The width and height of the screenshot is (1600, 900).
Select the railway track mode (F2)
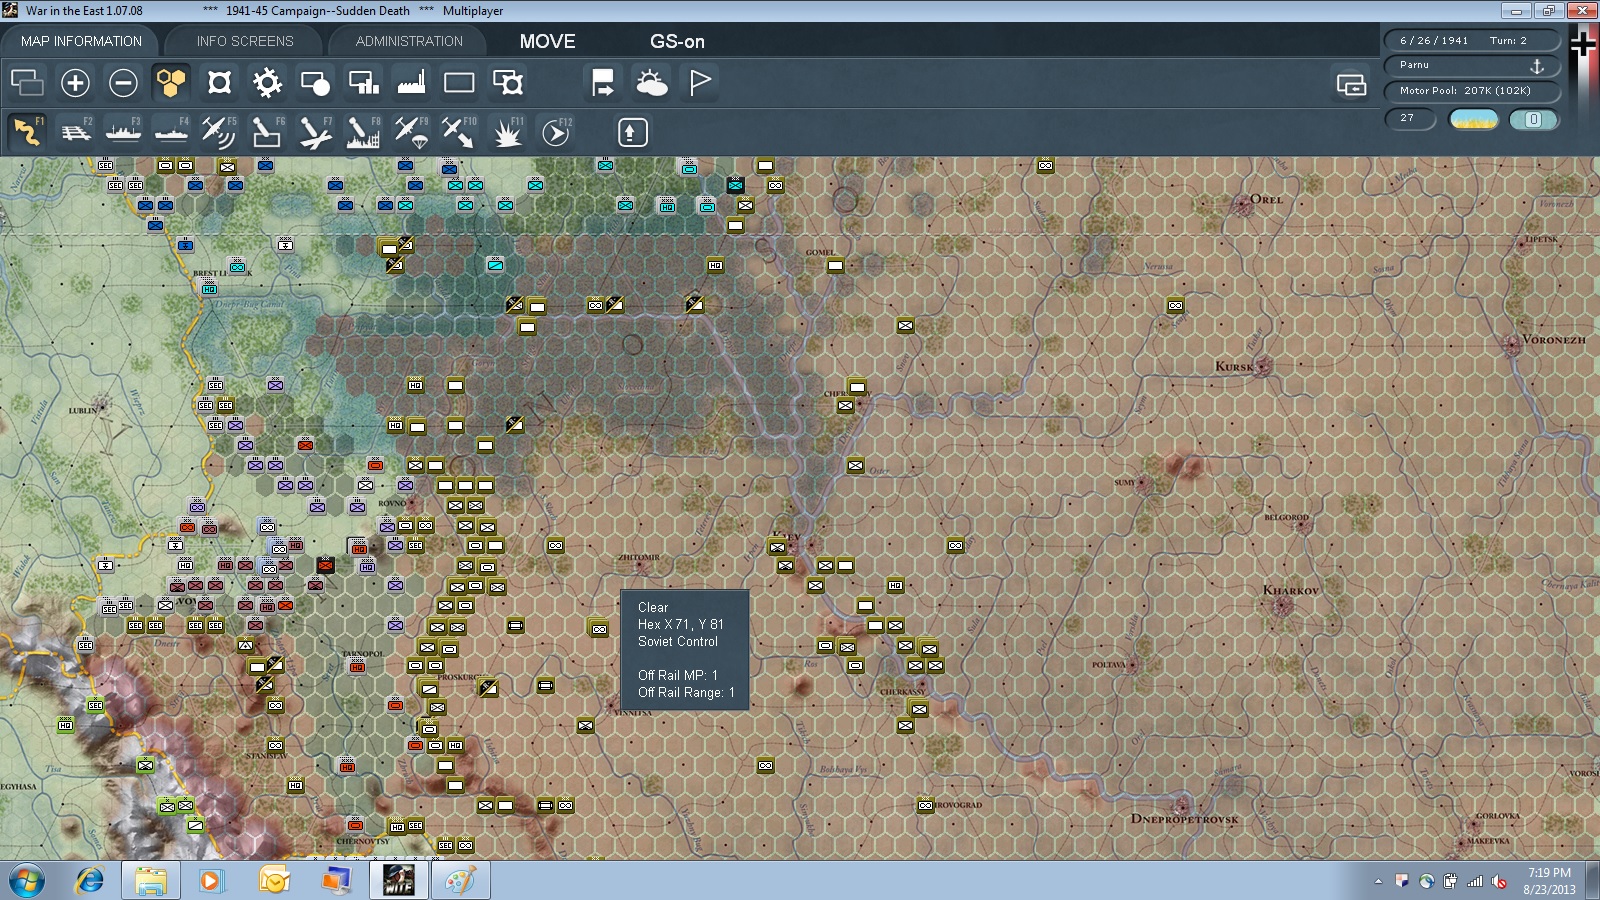pos(75,131)
